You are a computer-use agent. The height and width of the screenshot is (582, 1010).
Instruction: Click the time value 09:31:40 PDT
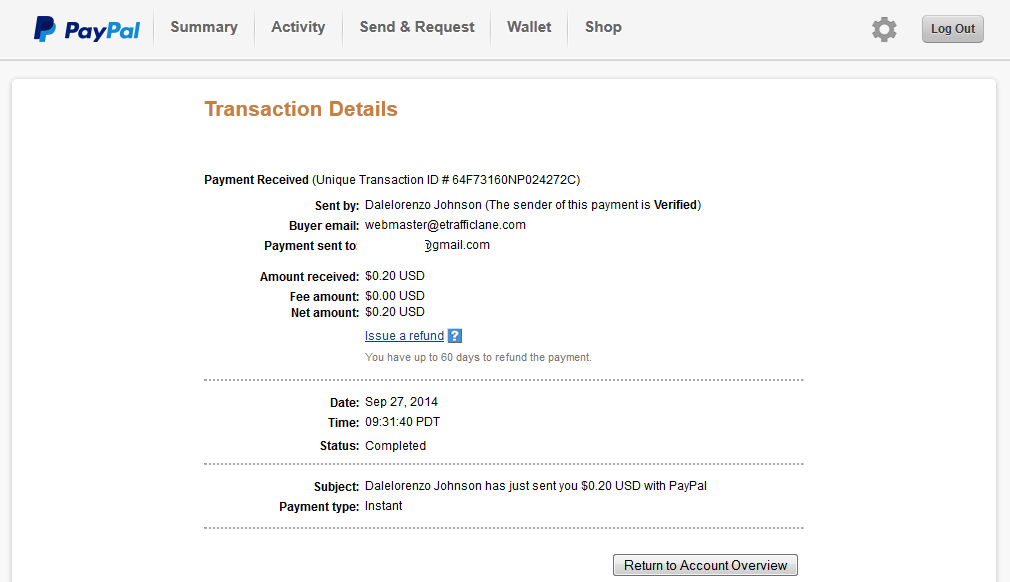tap(403, 422)
